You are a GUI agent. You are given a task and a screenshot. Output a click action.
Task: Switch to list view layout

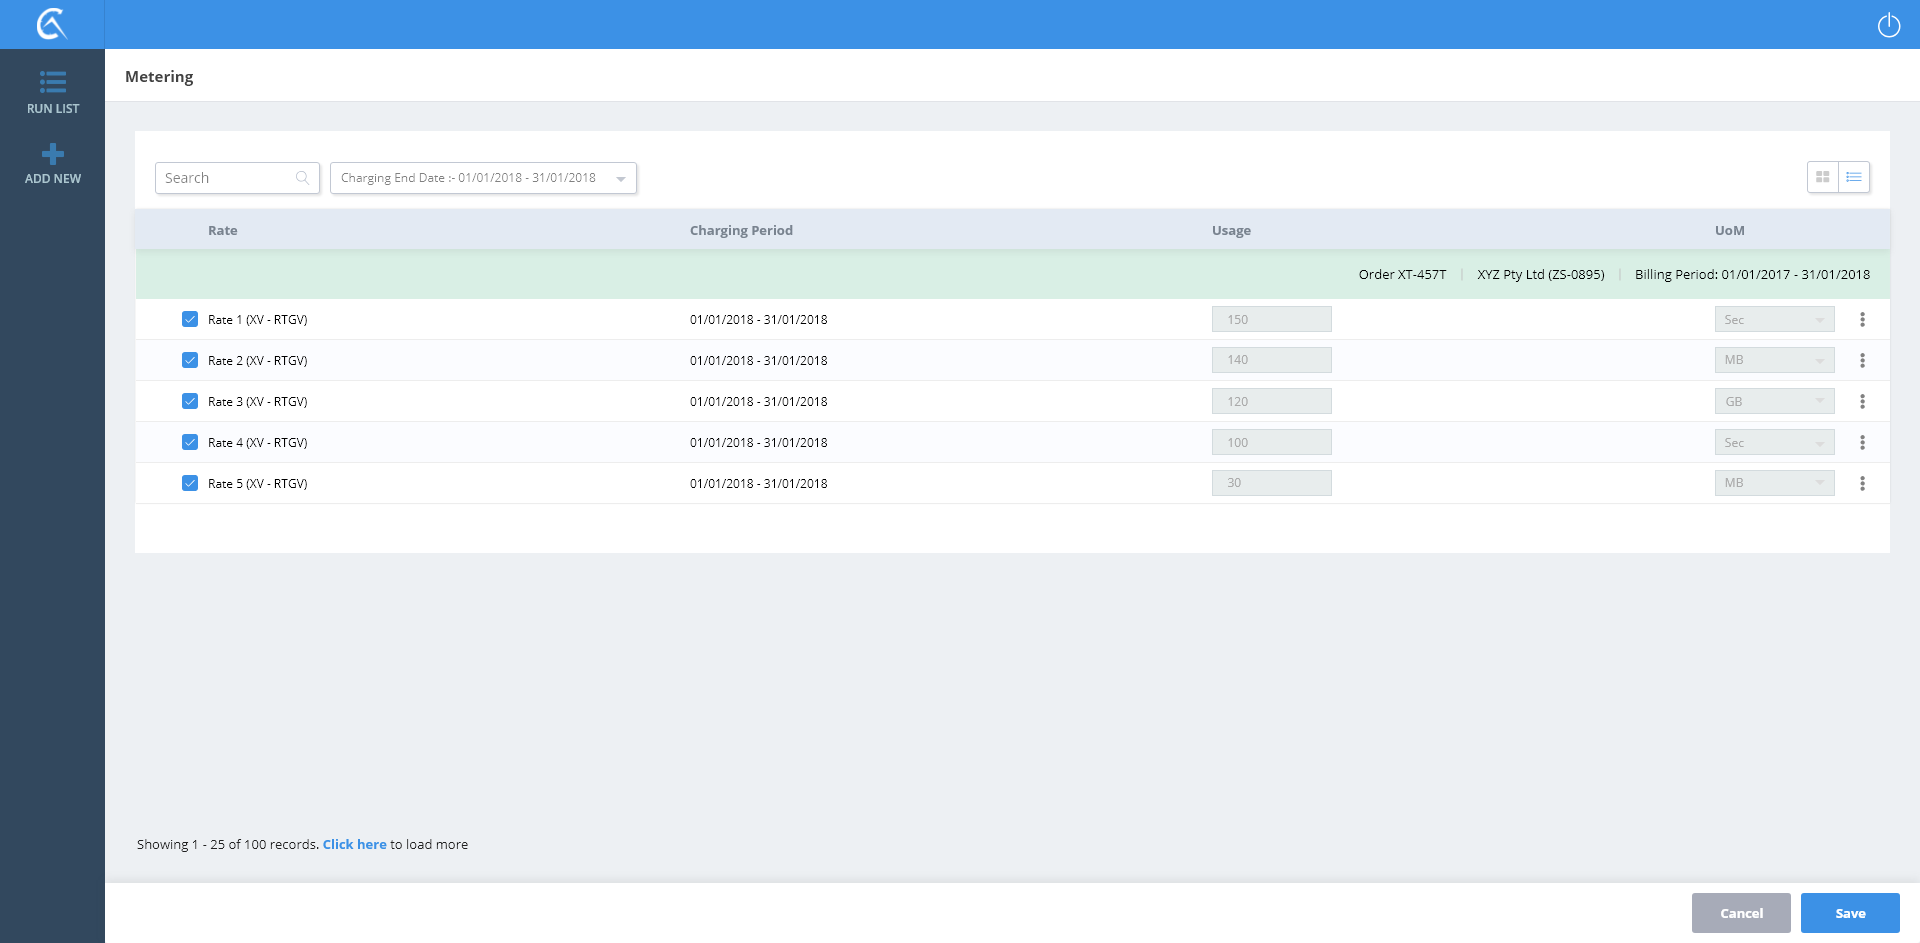1854,177
